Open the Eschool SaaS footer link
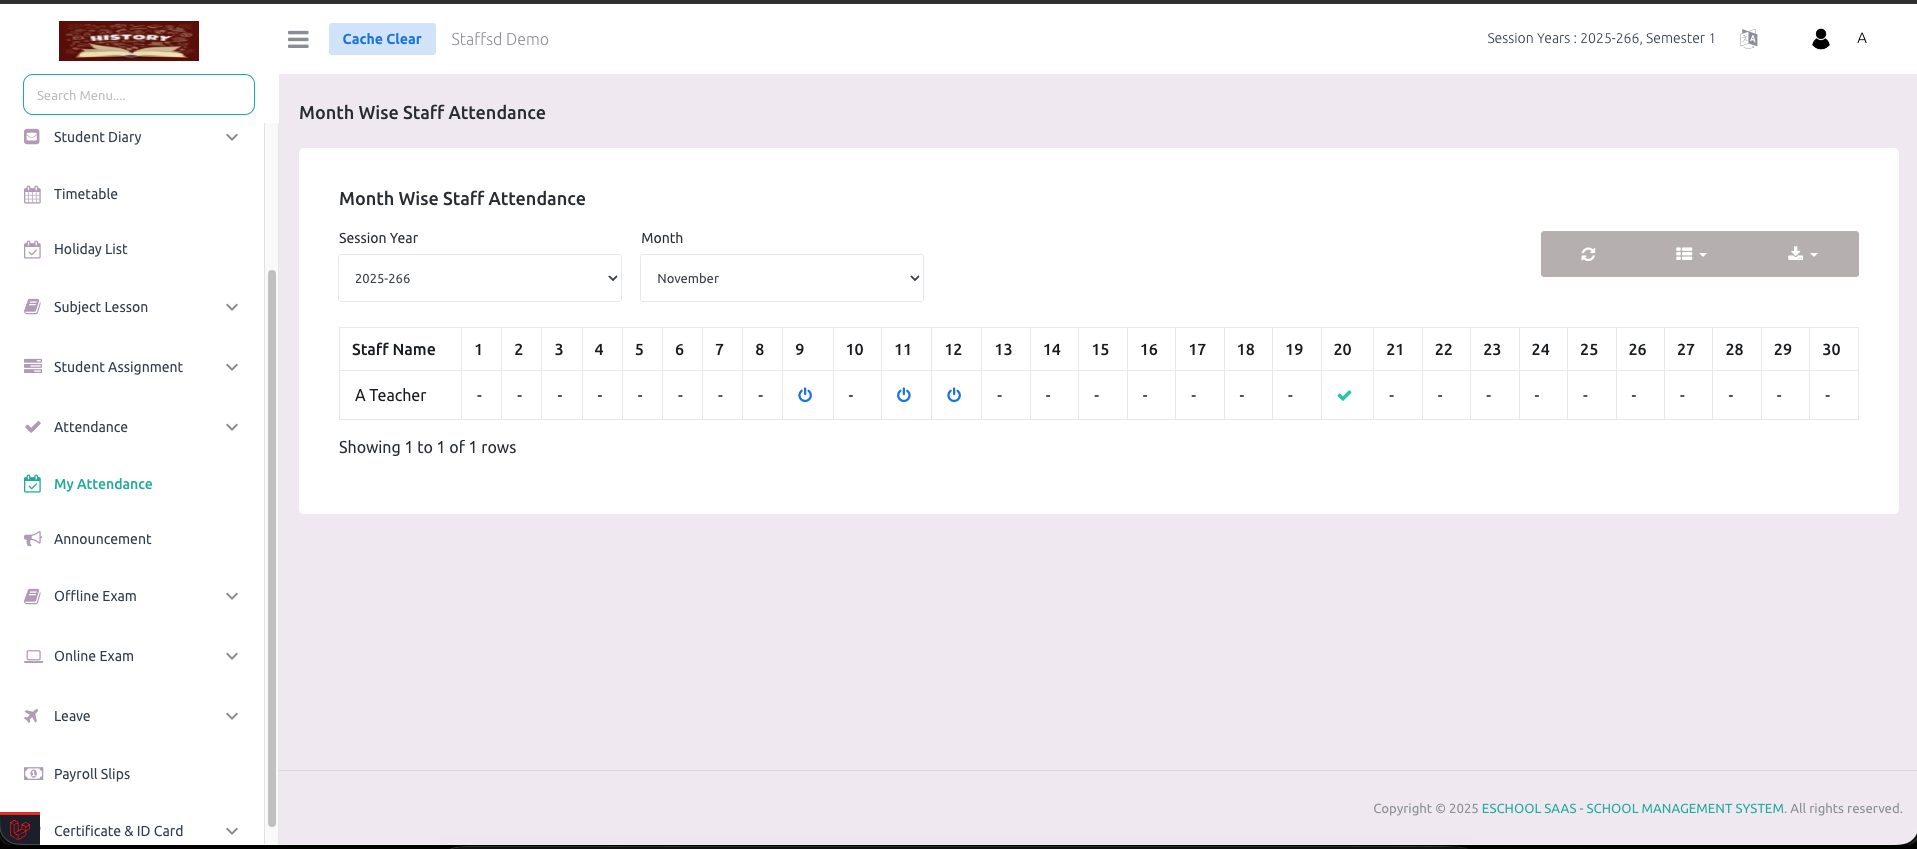This screenshot has height=849, width=1917. point(1632,808)
